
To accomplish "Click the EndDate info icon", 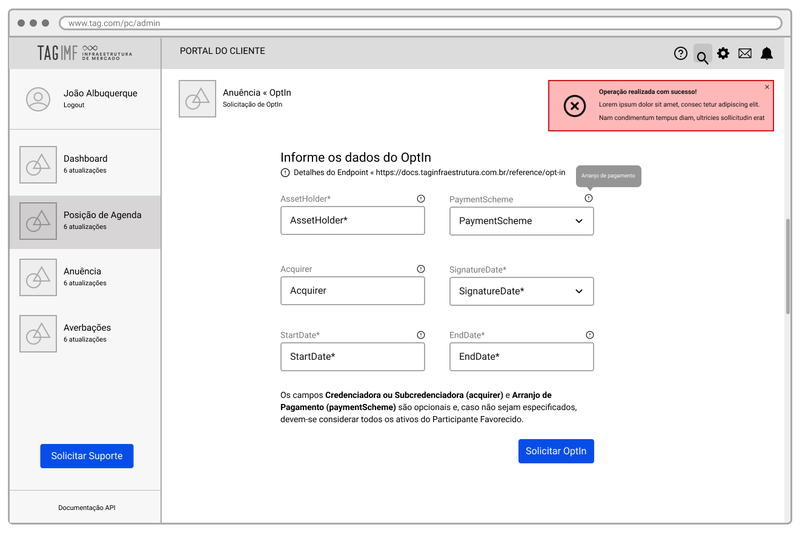I will click(590, 335).
